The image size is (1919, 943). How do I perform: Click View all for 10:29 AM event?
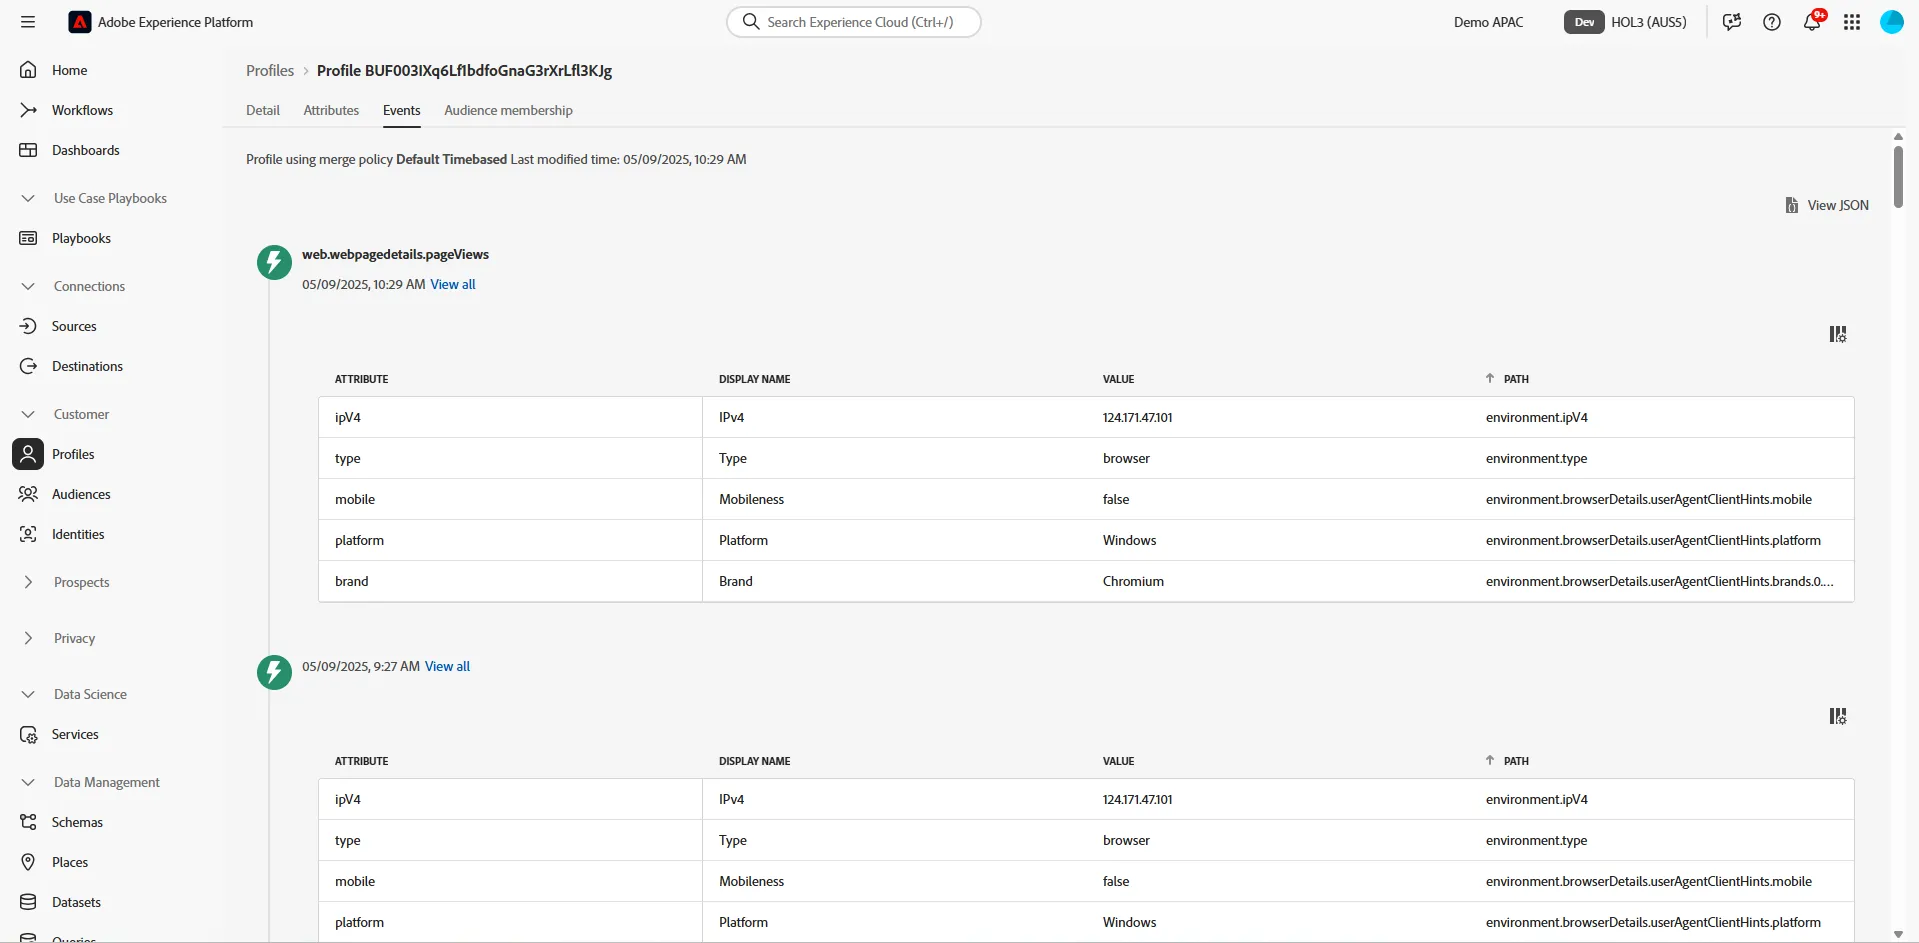453,284
